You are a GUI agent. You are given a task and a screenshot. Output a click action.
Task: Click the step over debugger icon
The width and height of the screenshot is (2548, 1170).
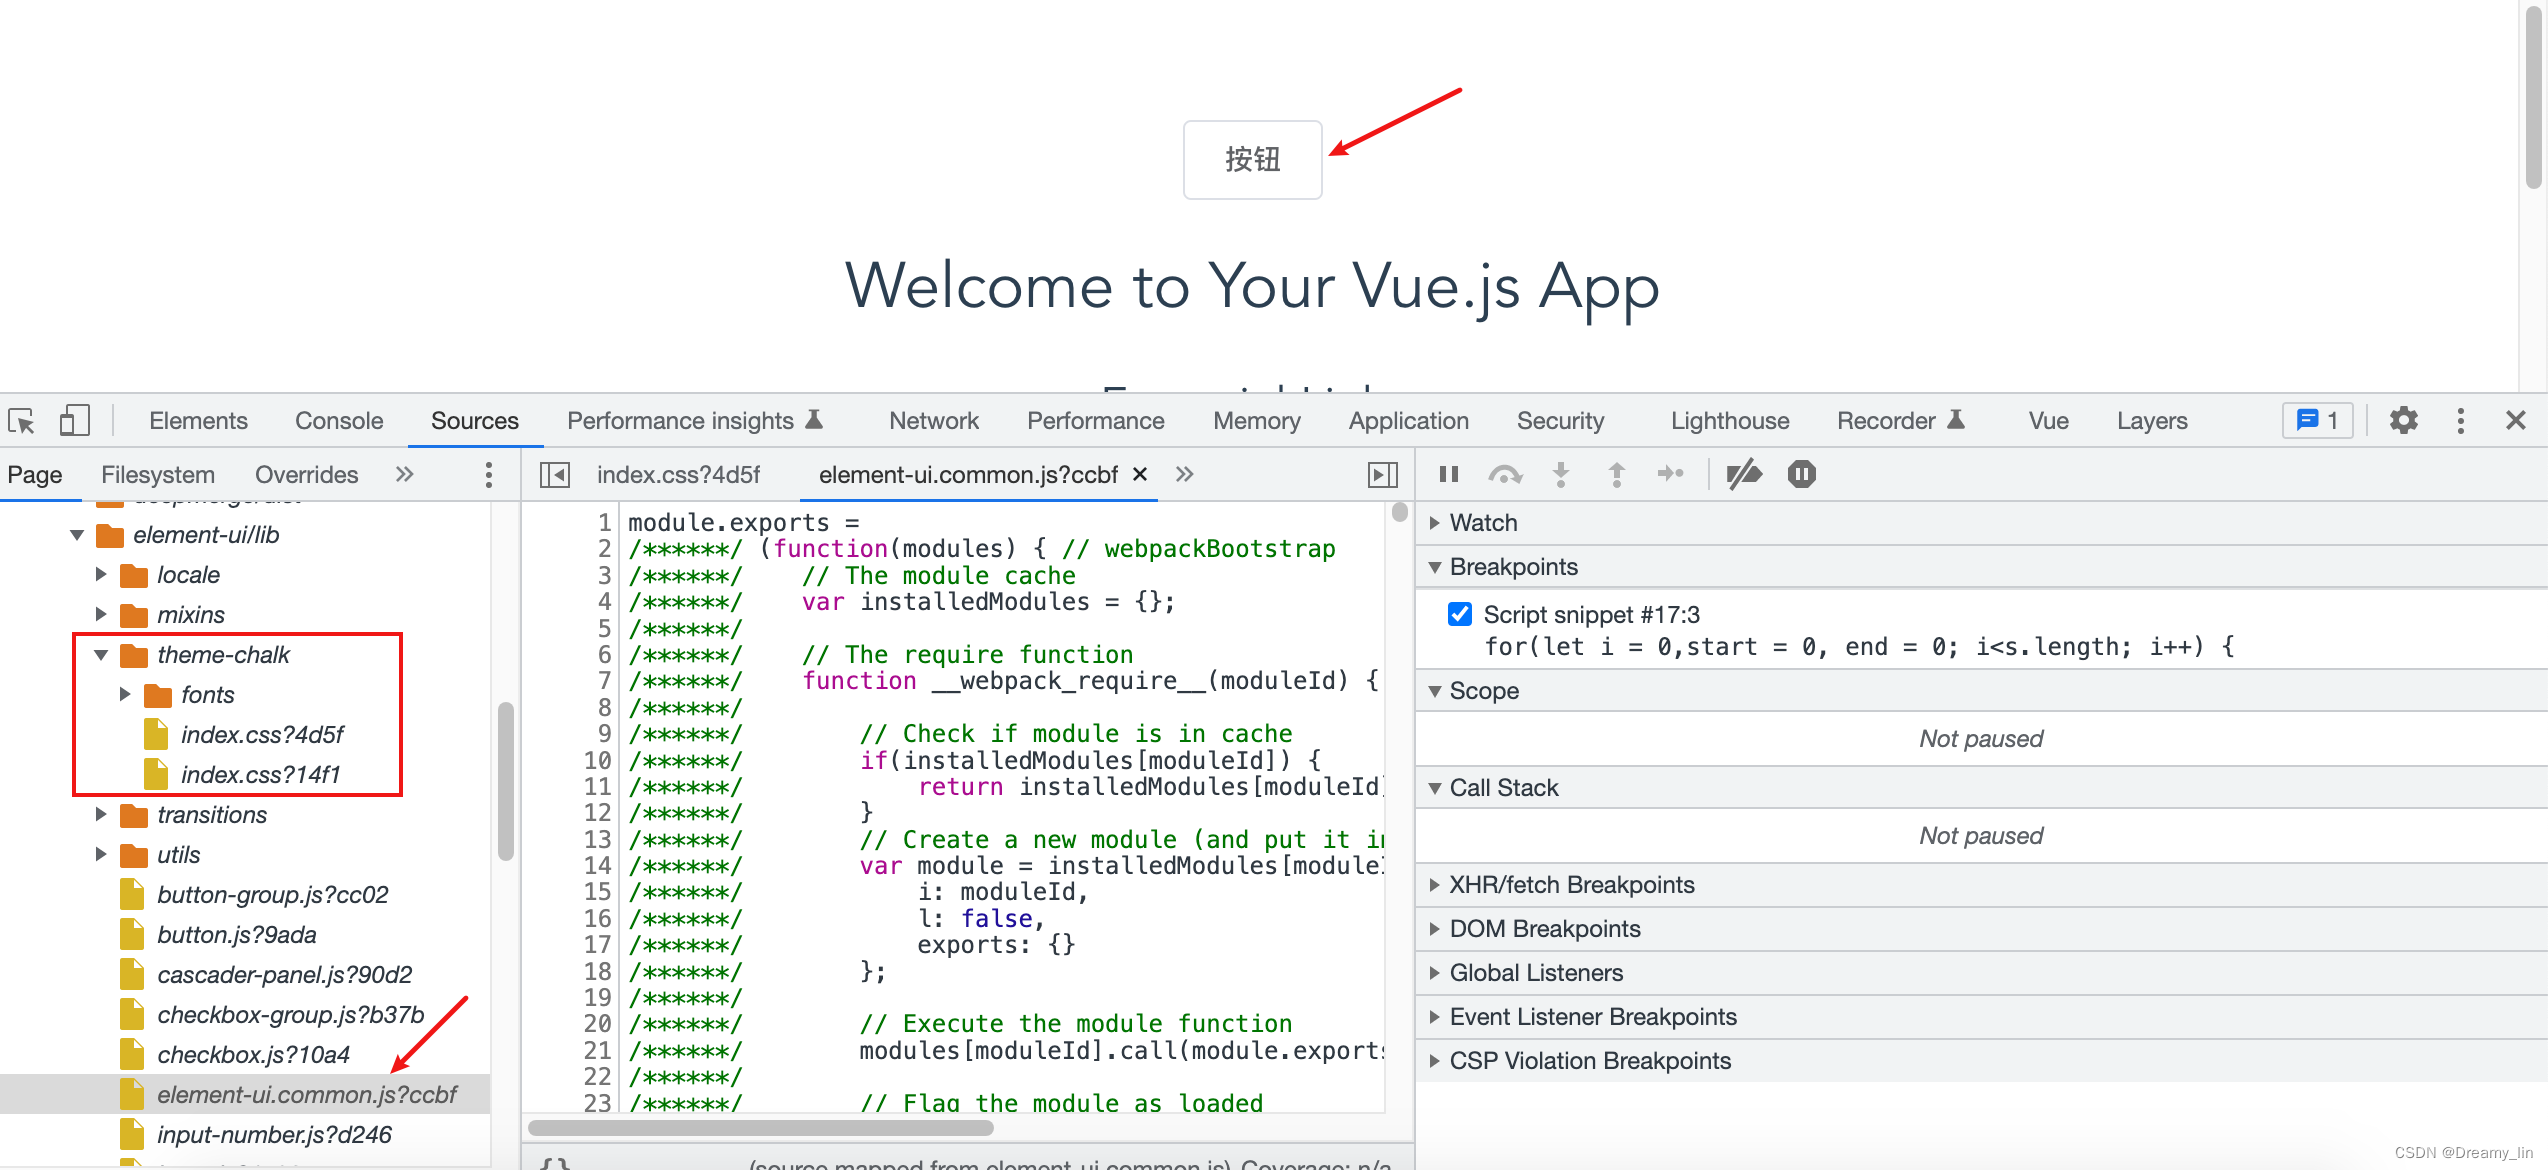click(x=1504, y=474)
